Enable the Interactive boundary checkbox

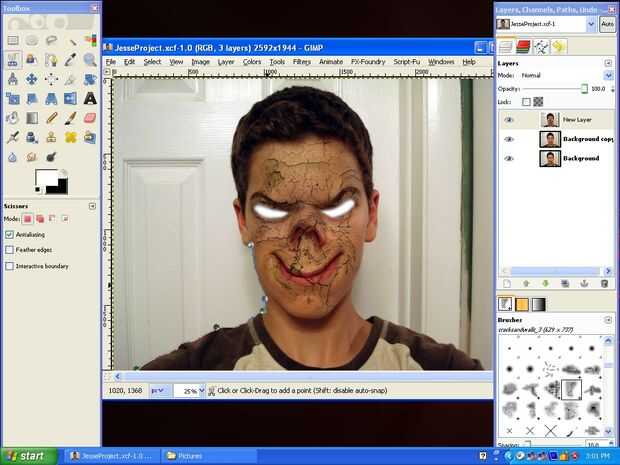[9, 266]
